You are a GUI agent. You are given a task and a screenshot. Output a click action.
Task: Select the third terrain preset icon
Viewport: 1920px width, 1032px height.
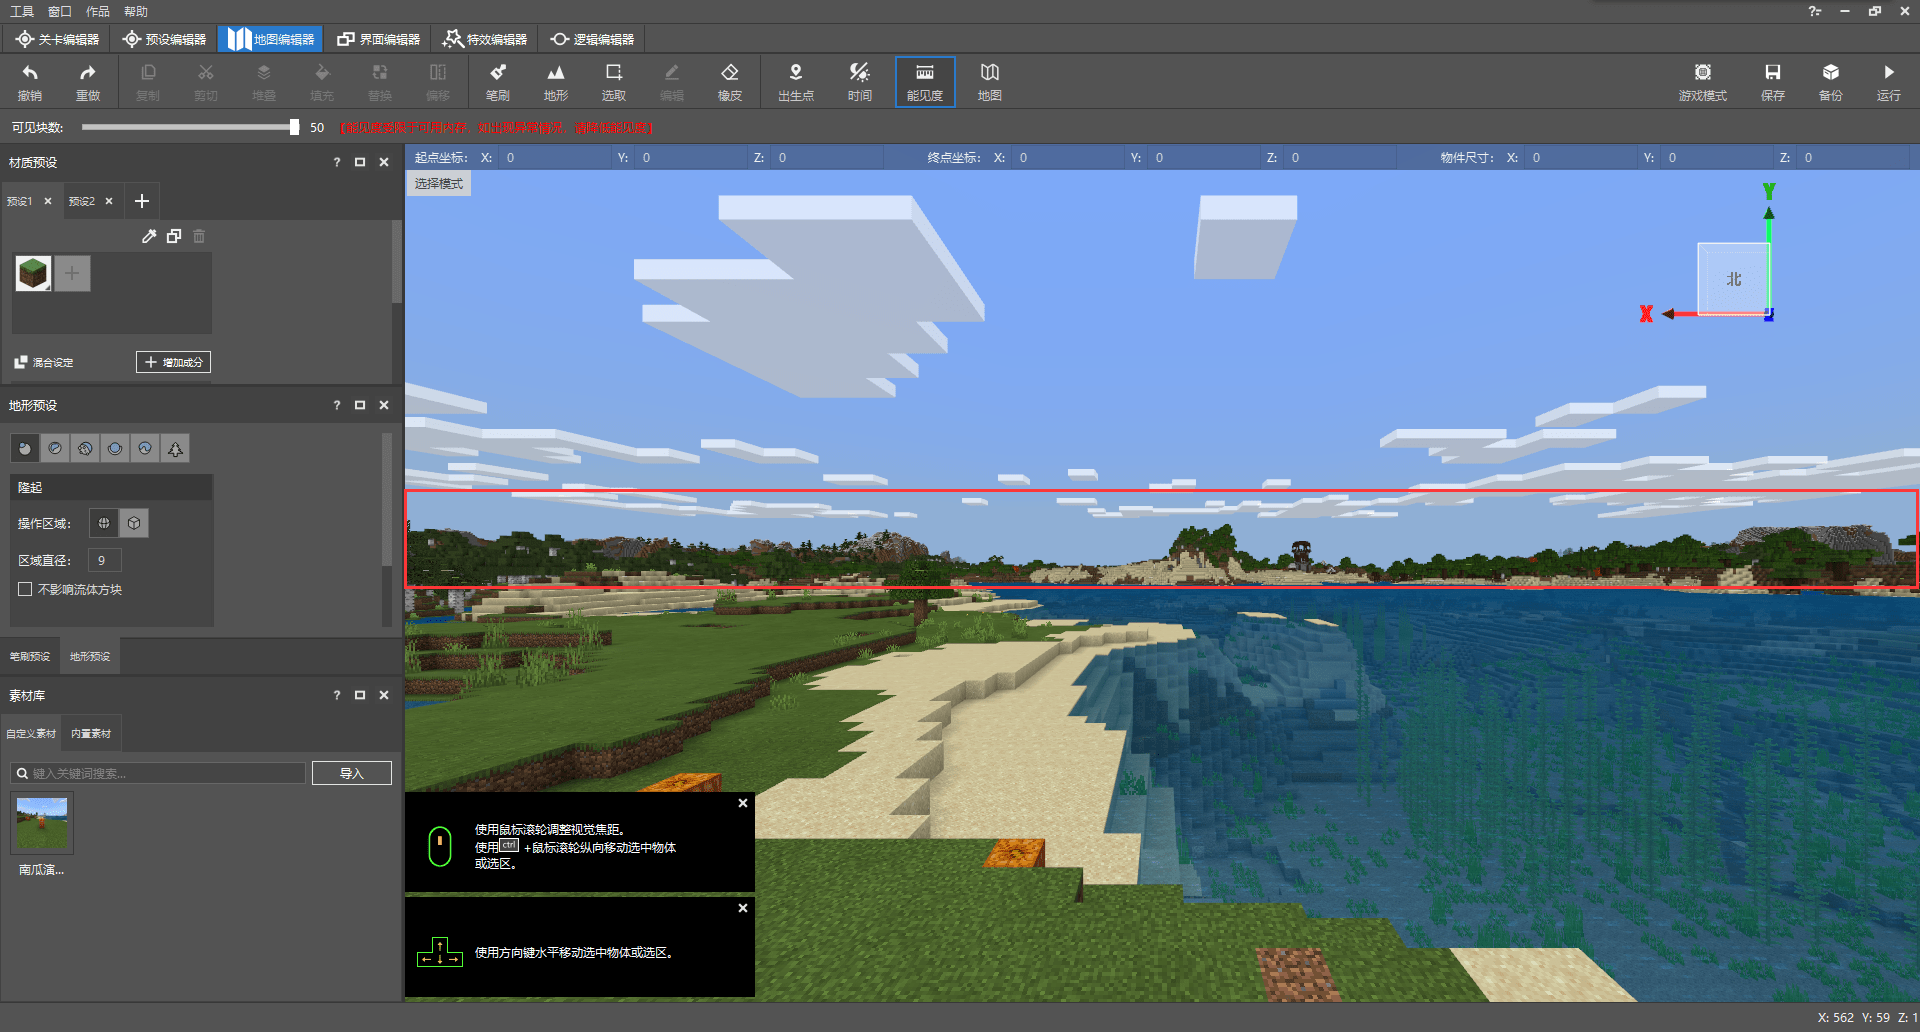[85, 448]
